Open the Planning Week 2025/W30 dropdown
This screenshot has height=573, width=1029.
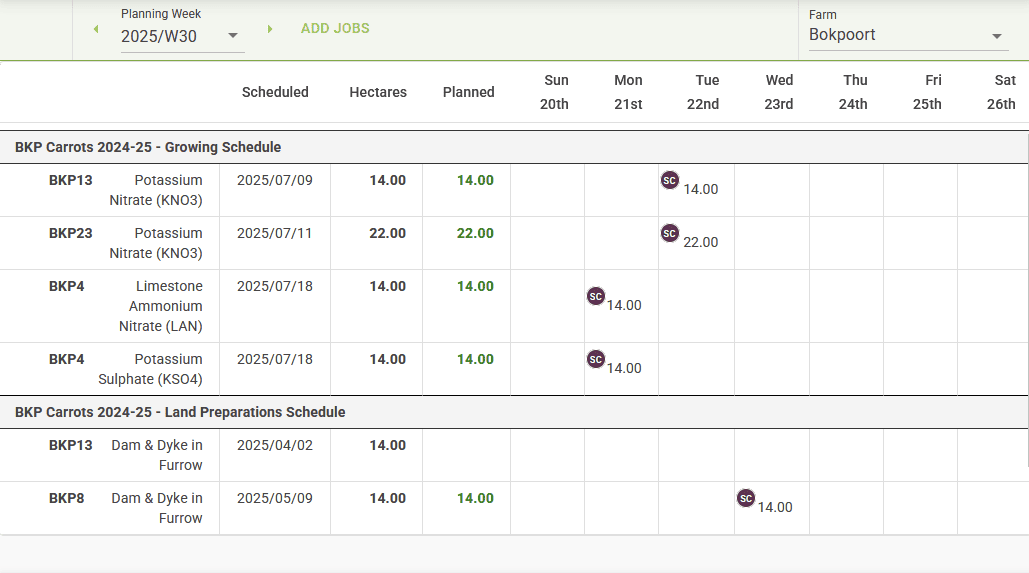(182, 37)
